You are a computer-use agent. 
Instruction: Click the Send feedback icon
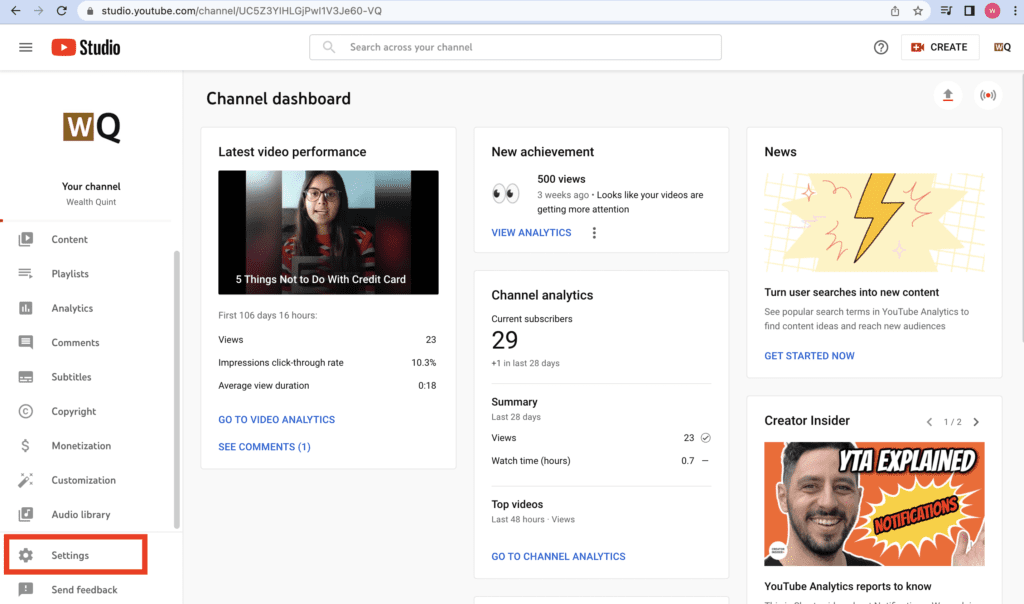[25, 590]
